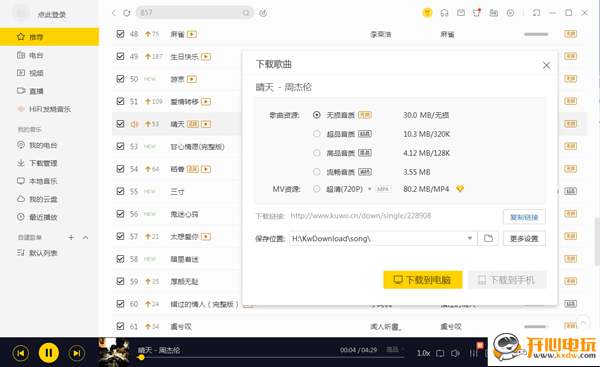
Task: Open the 推荐 sidebar item
Action: (49, 37)
